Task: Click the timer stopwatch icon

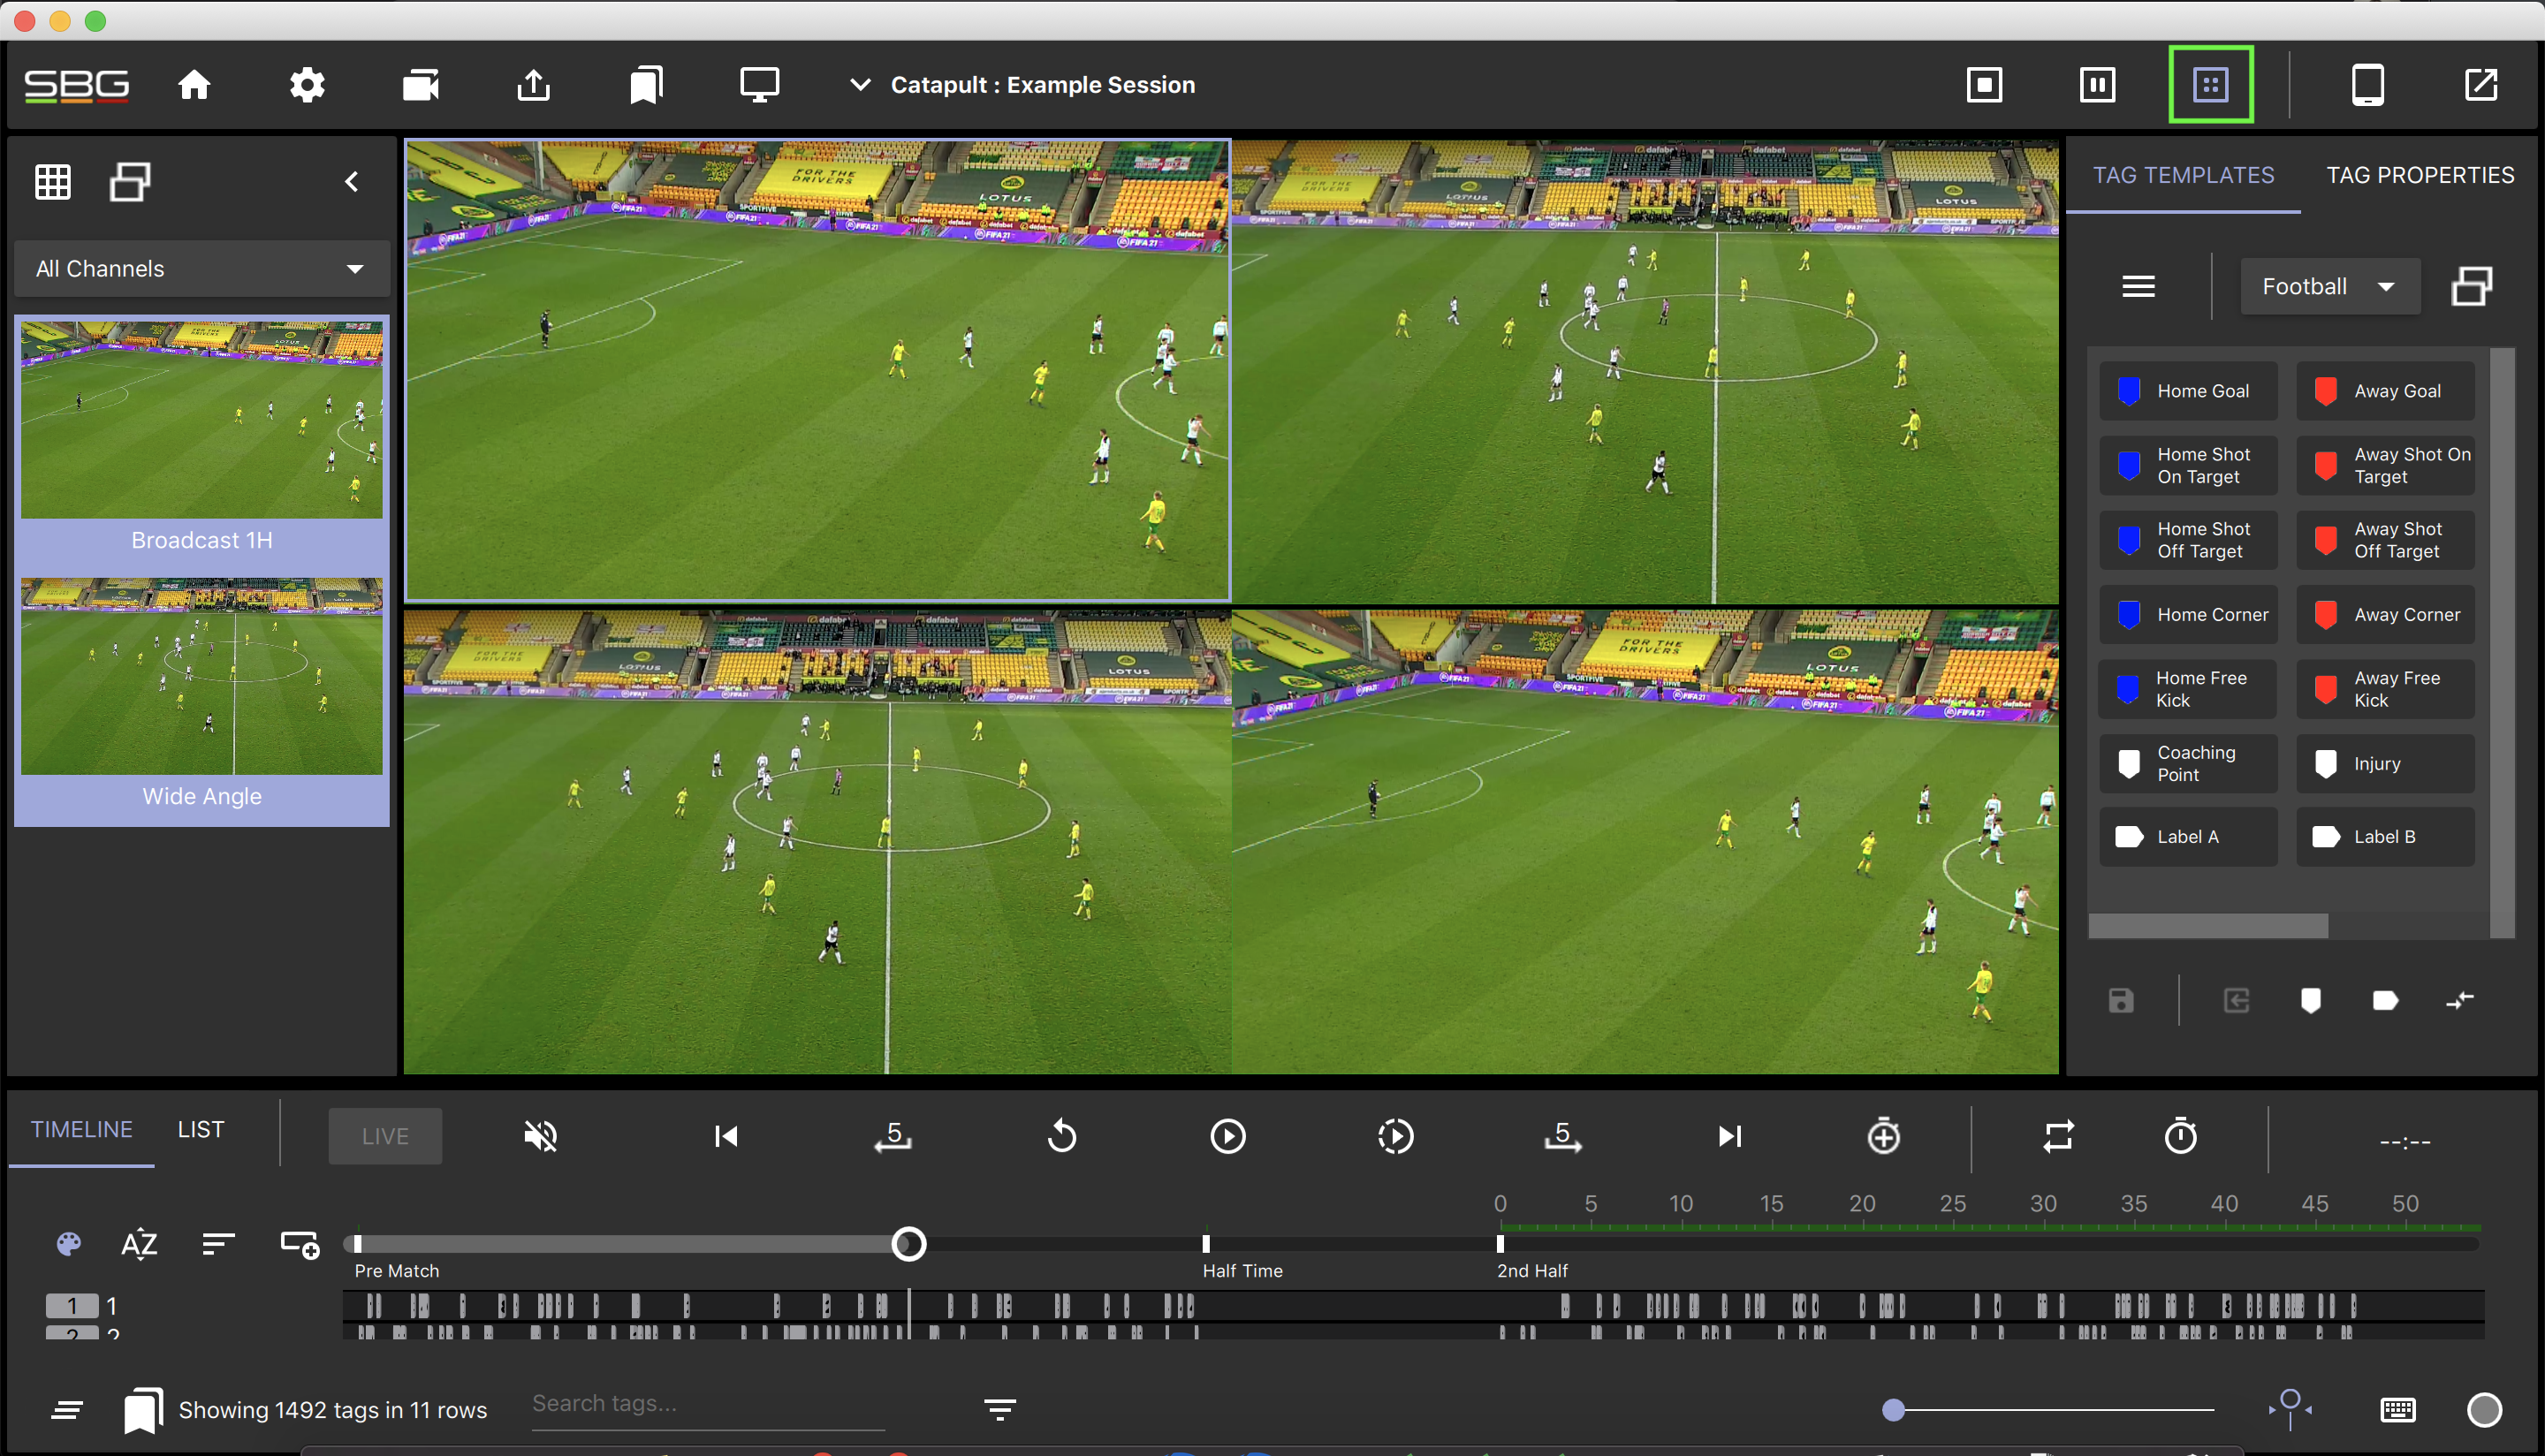Action: 2180,1136
